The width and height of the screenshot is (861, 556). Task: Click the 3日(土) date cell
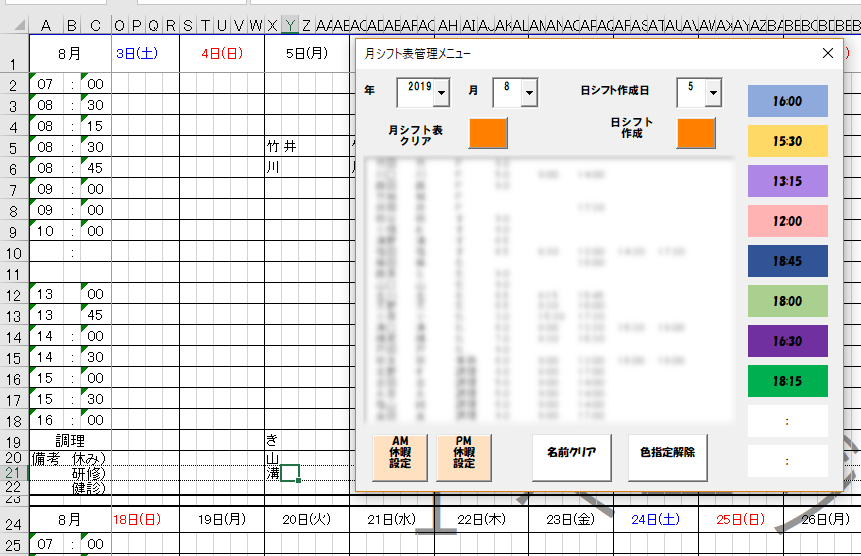146,53
